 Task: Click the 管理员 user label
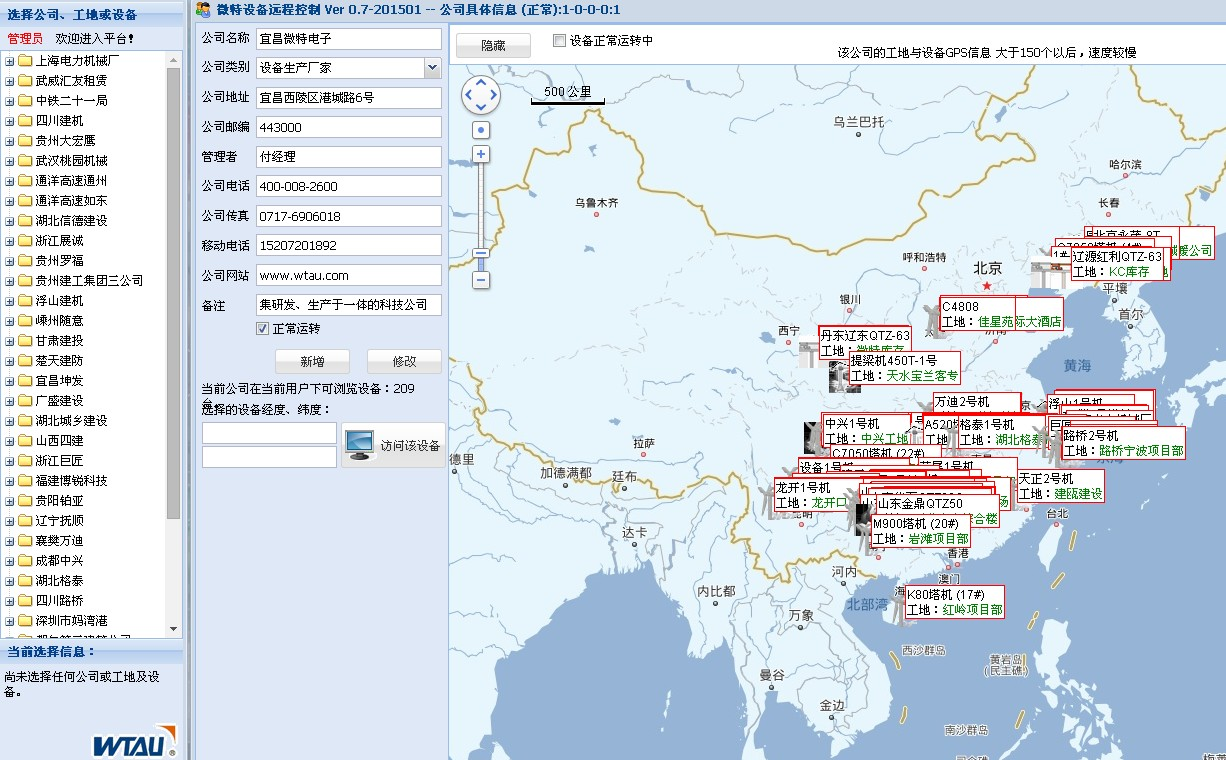point(25,38)
